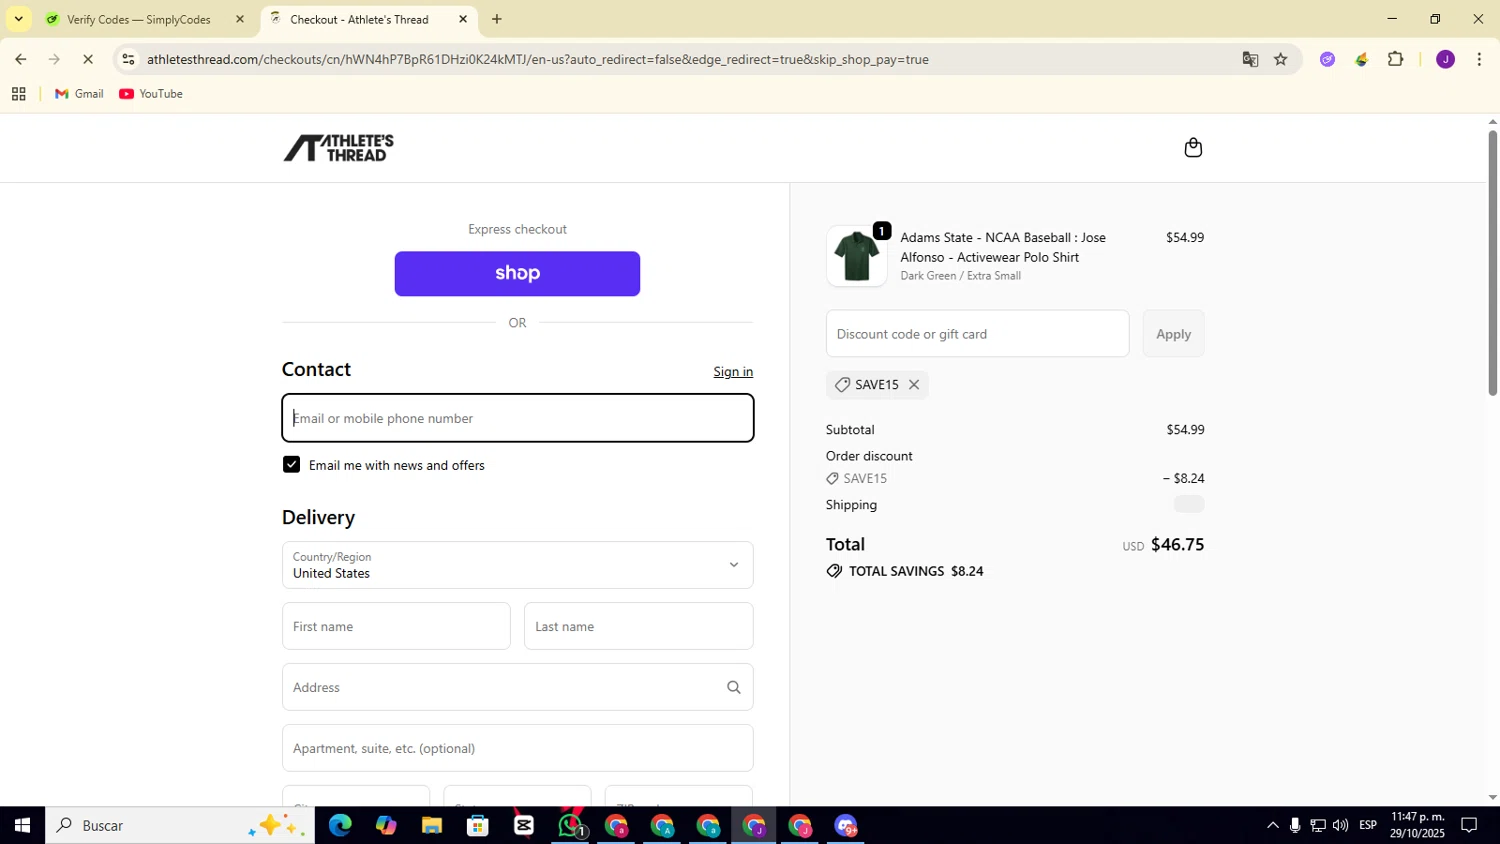Open the Extensions puzzle icon

tap(1396, 60)
